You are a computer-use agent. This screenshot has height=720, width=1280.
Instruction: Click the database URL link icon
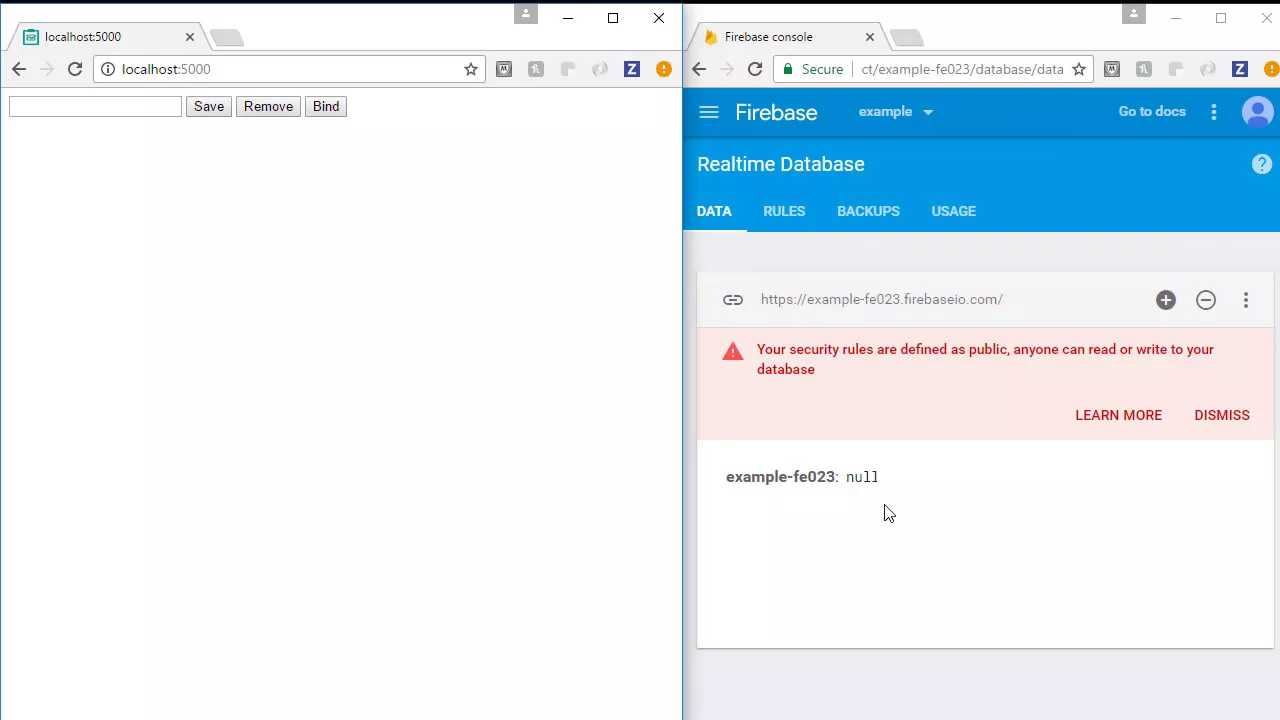733,299
